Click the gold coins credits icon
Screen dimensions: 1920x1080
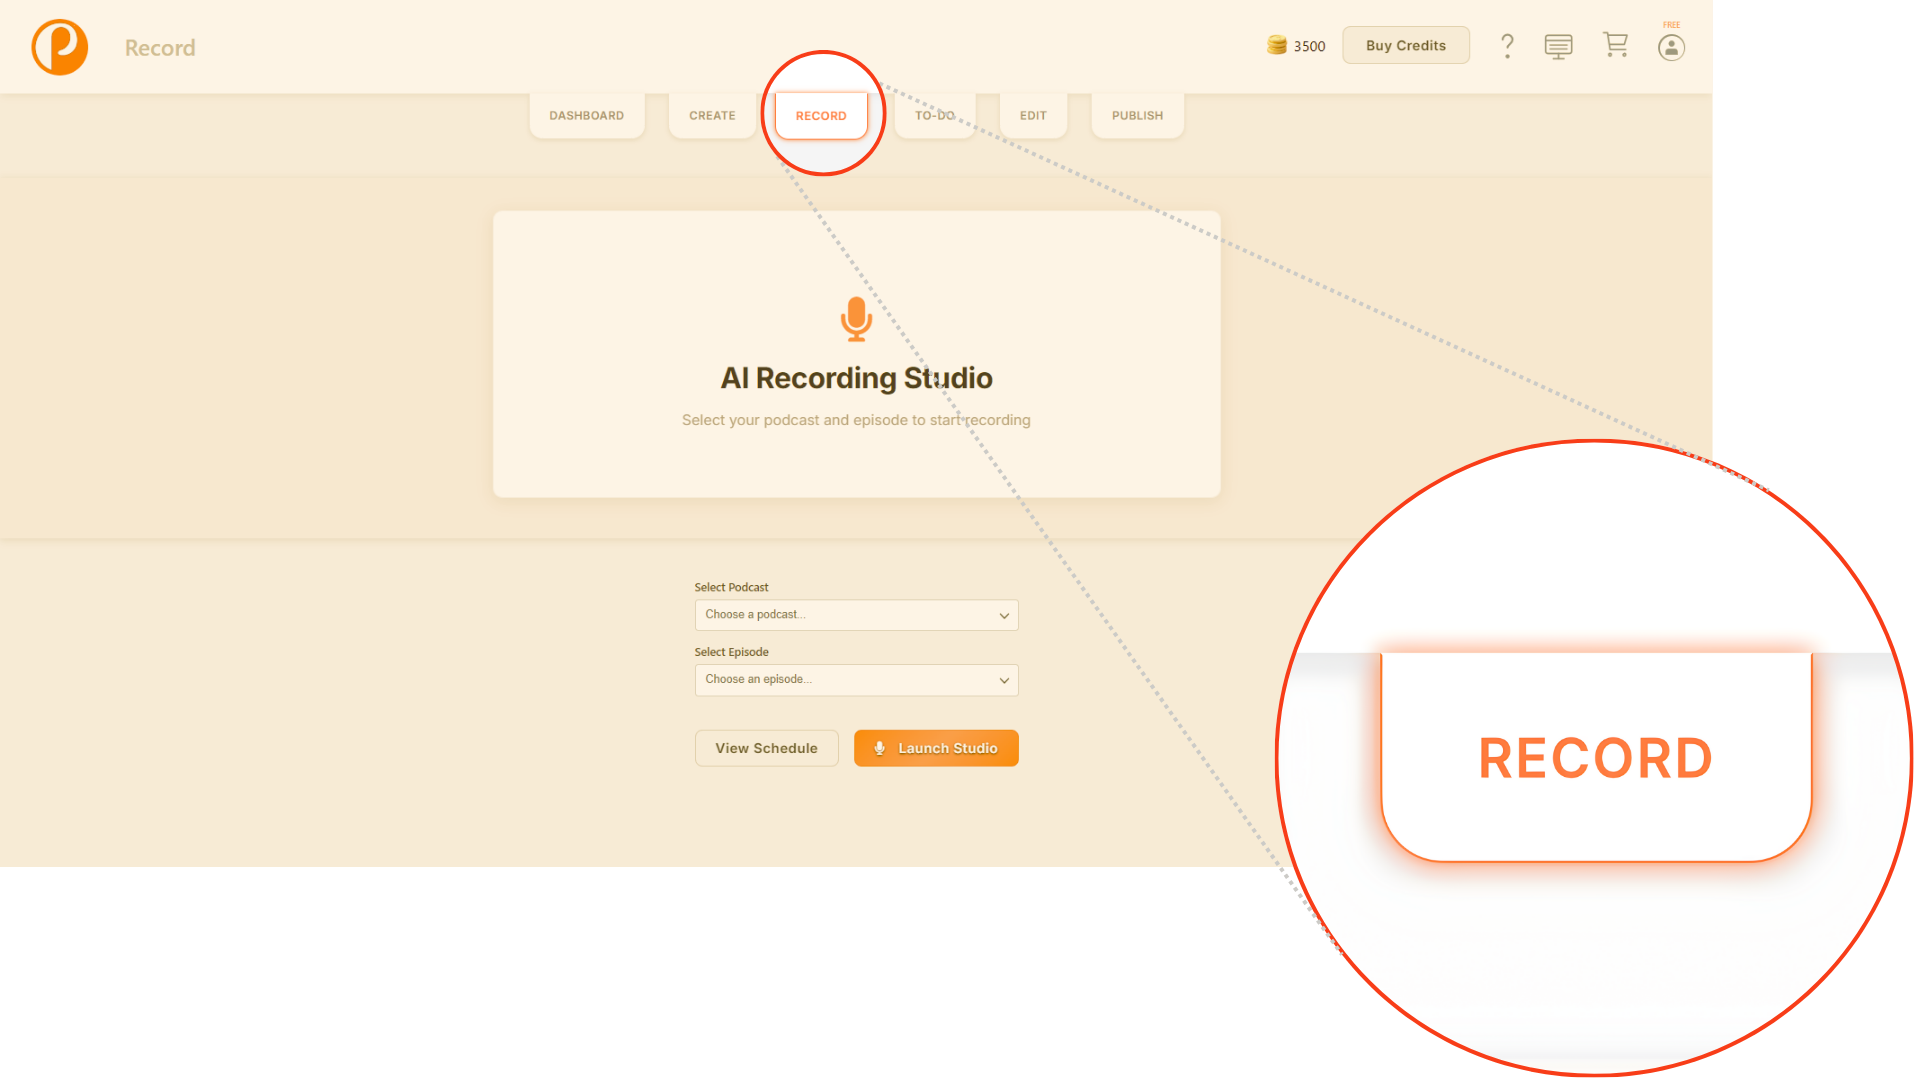point(1277,45)
